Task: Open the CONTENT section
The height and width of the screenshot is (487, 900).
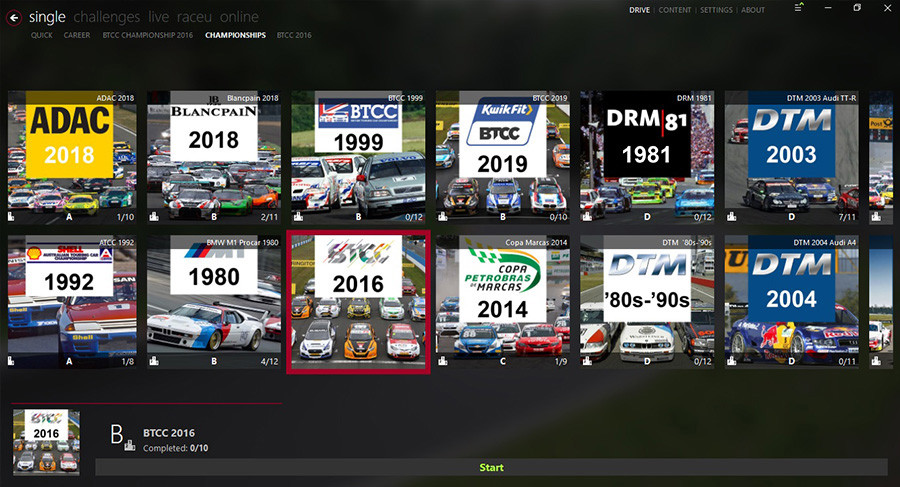Action: pos(674,10)
